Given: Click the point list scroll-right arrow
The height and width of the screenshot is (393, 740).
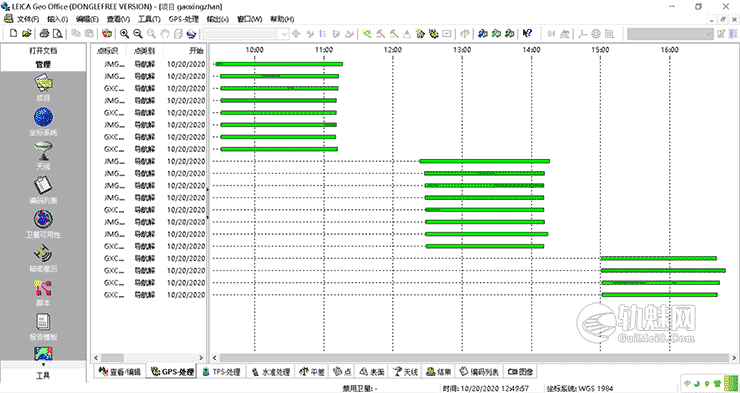Looking at the screenshot, I should (201, 358).
